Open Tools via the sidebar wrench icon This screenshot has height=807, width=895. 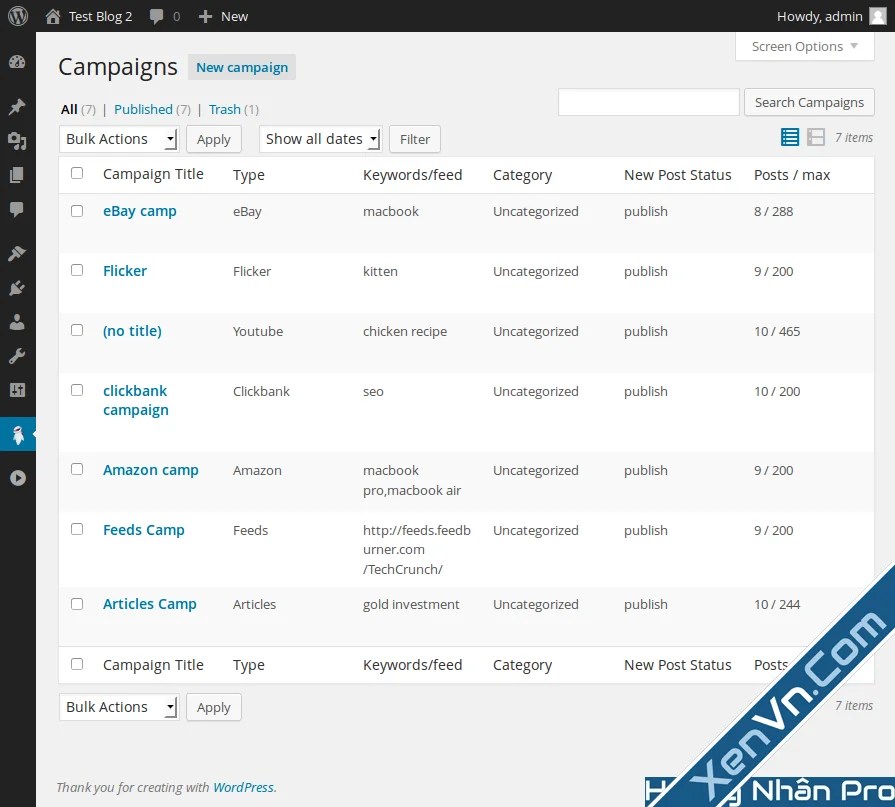17,357
